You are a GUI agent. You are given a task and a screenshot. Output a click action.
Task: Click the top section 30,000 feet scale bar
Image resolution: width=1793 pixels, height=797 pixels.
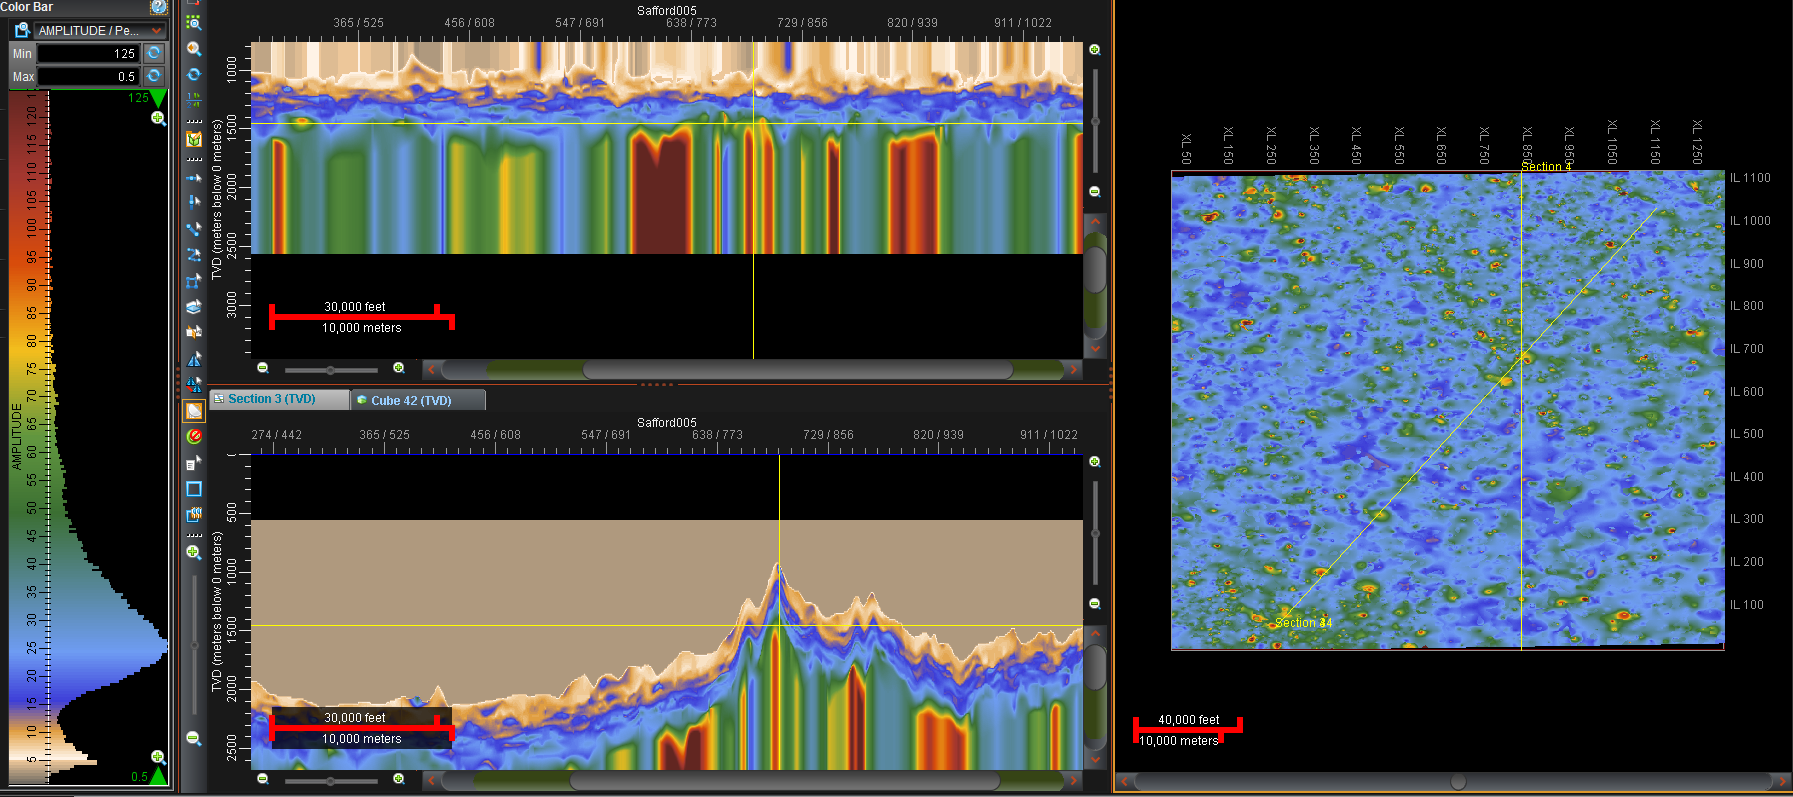coord(362,317)
